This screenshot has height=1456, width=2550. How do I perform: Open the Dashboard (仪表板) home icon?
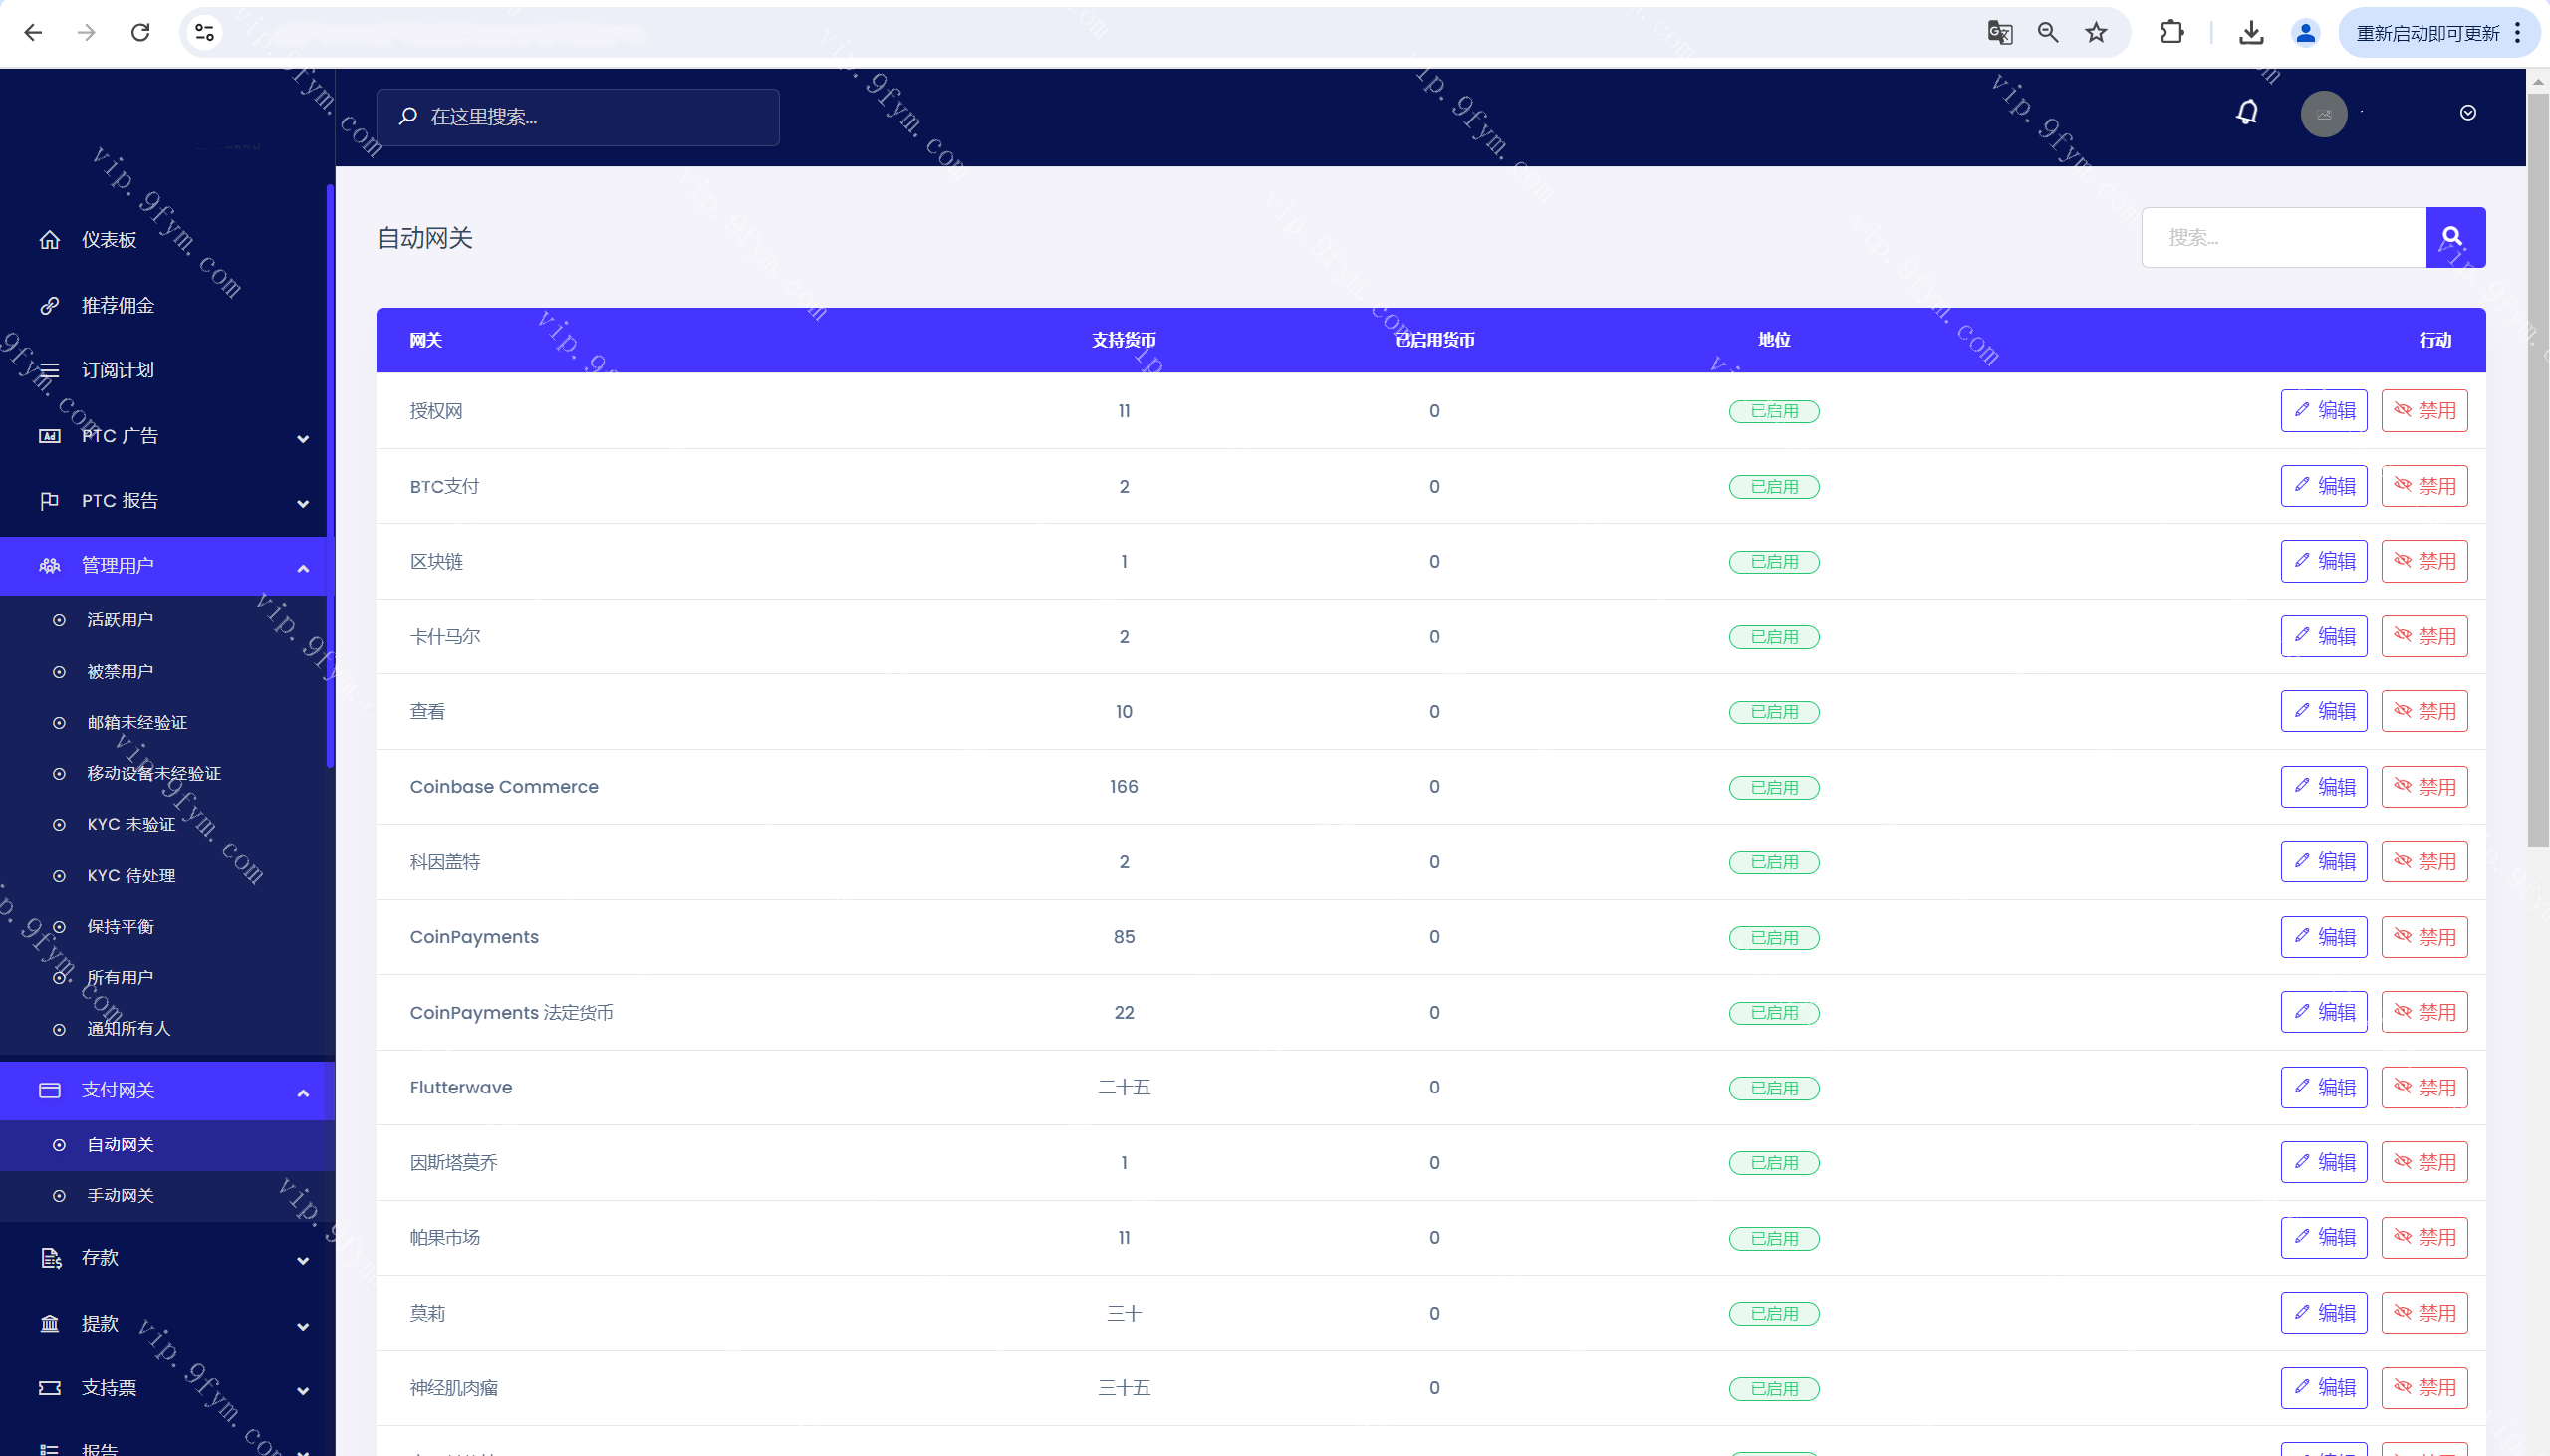49,240
